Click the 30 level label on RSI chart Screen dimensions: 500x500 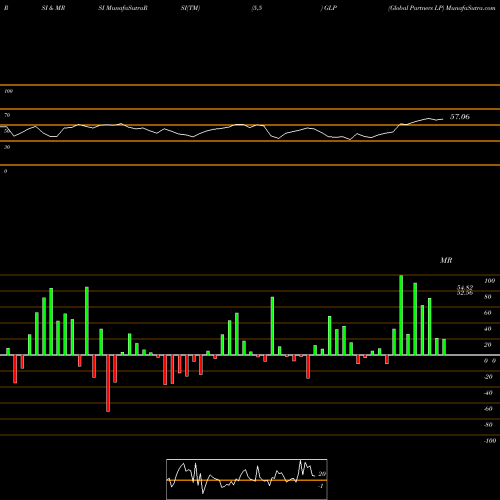click(x=7, y=147)
